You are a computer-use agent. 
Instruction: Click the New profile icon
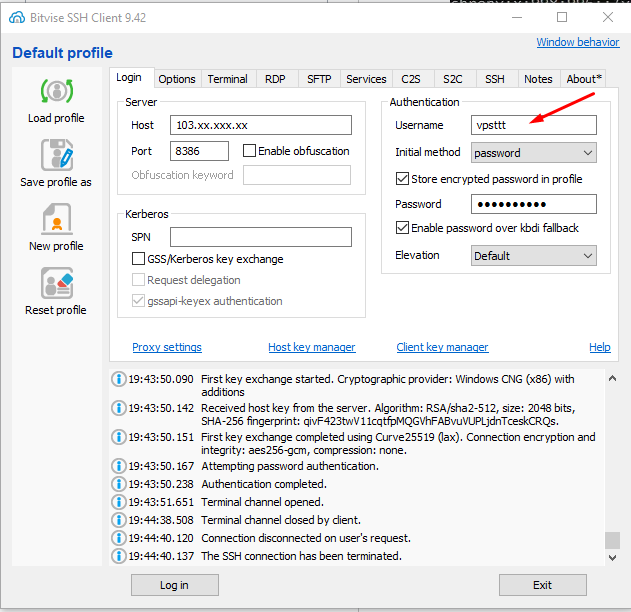pos(57,219)
